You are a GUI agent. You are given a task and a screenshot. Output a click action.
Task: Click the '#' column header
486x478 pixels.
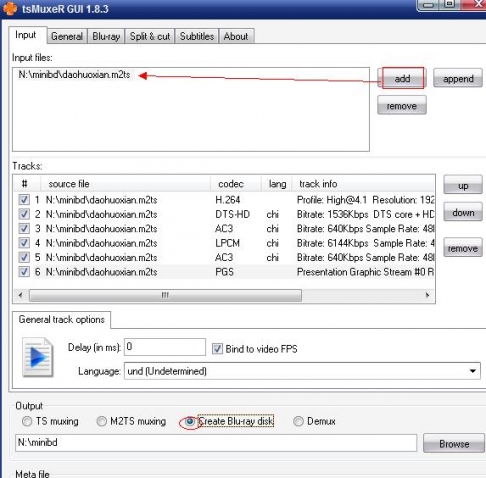click(27, 184)
